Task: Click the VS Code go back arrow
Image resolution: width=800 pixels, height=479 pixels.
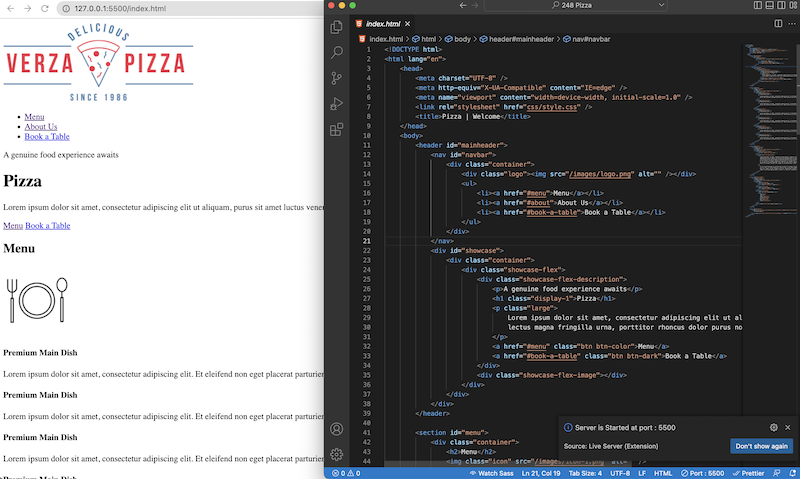Action: click(x=463, y=5)
